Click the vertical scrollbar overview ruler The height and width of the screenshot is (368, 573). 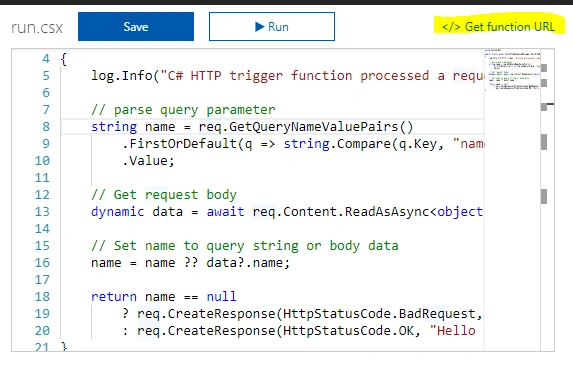pyautogui.click(x=547, y=200)
